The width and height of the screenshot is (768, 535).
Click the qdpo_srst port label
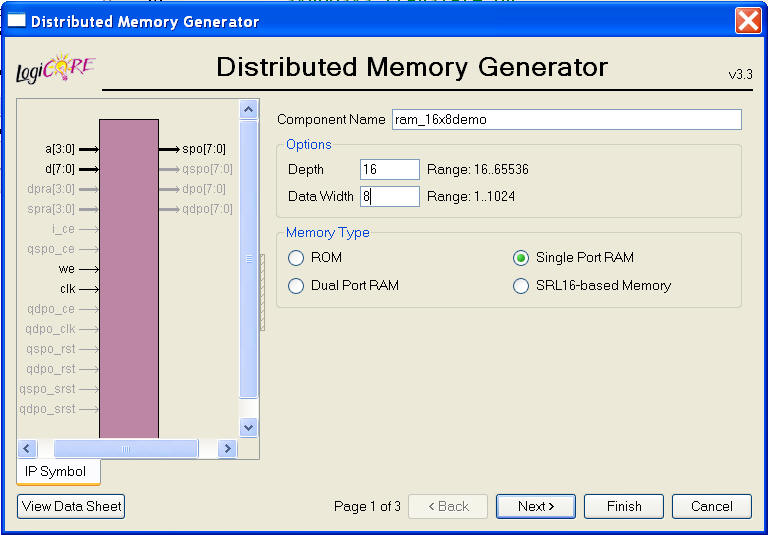(x=48, y=409)
